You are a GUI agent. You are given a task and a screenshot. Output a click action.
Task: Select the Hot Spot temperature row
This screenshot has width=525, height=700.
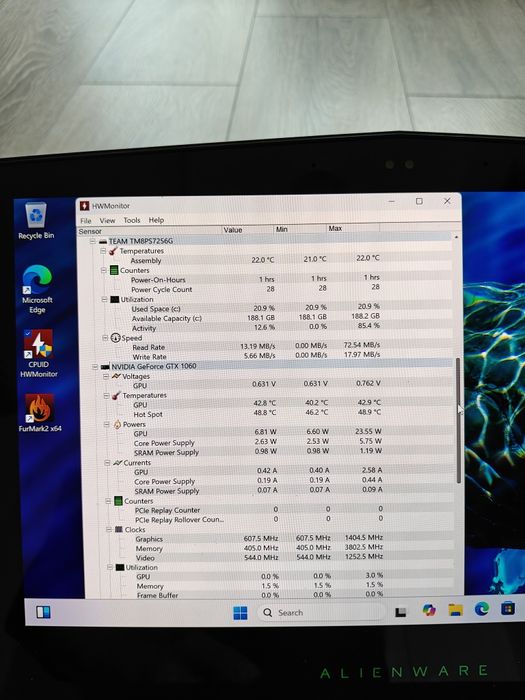268,414
